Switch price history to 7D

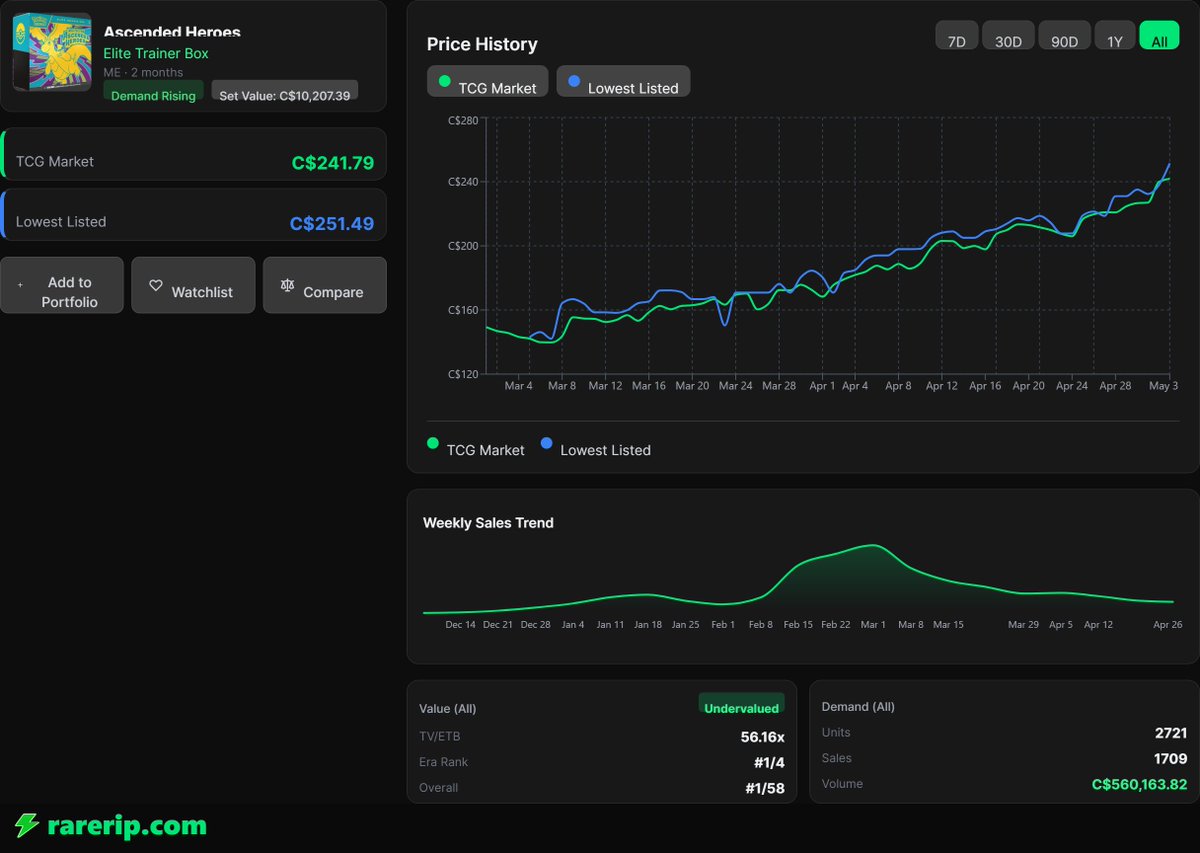[x=957, y=35]
